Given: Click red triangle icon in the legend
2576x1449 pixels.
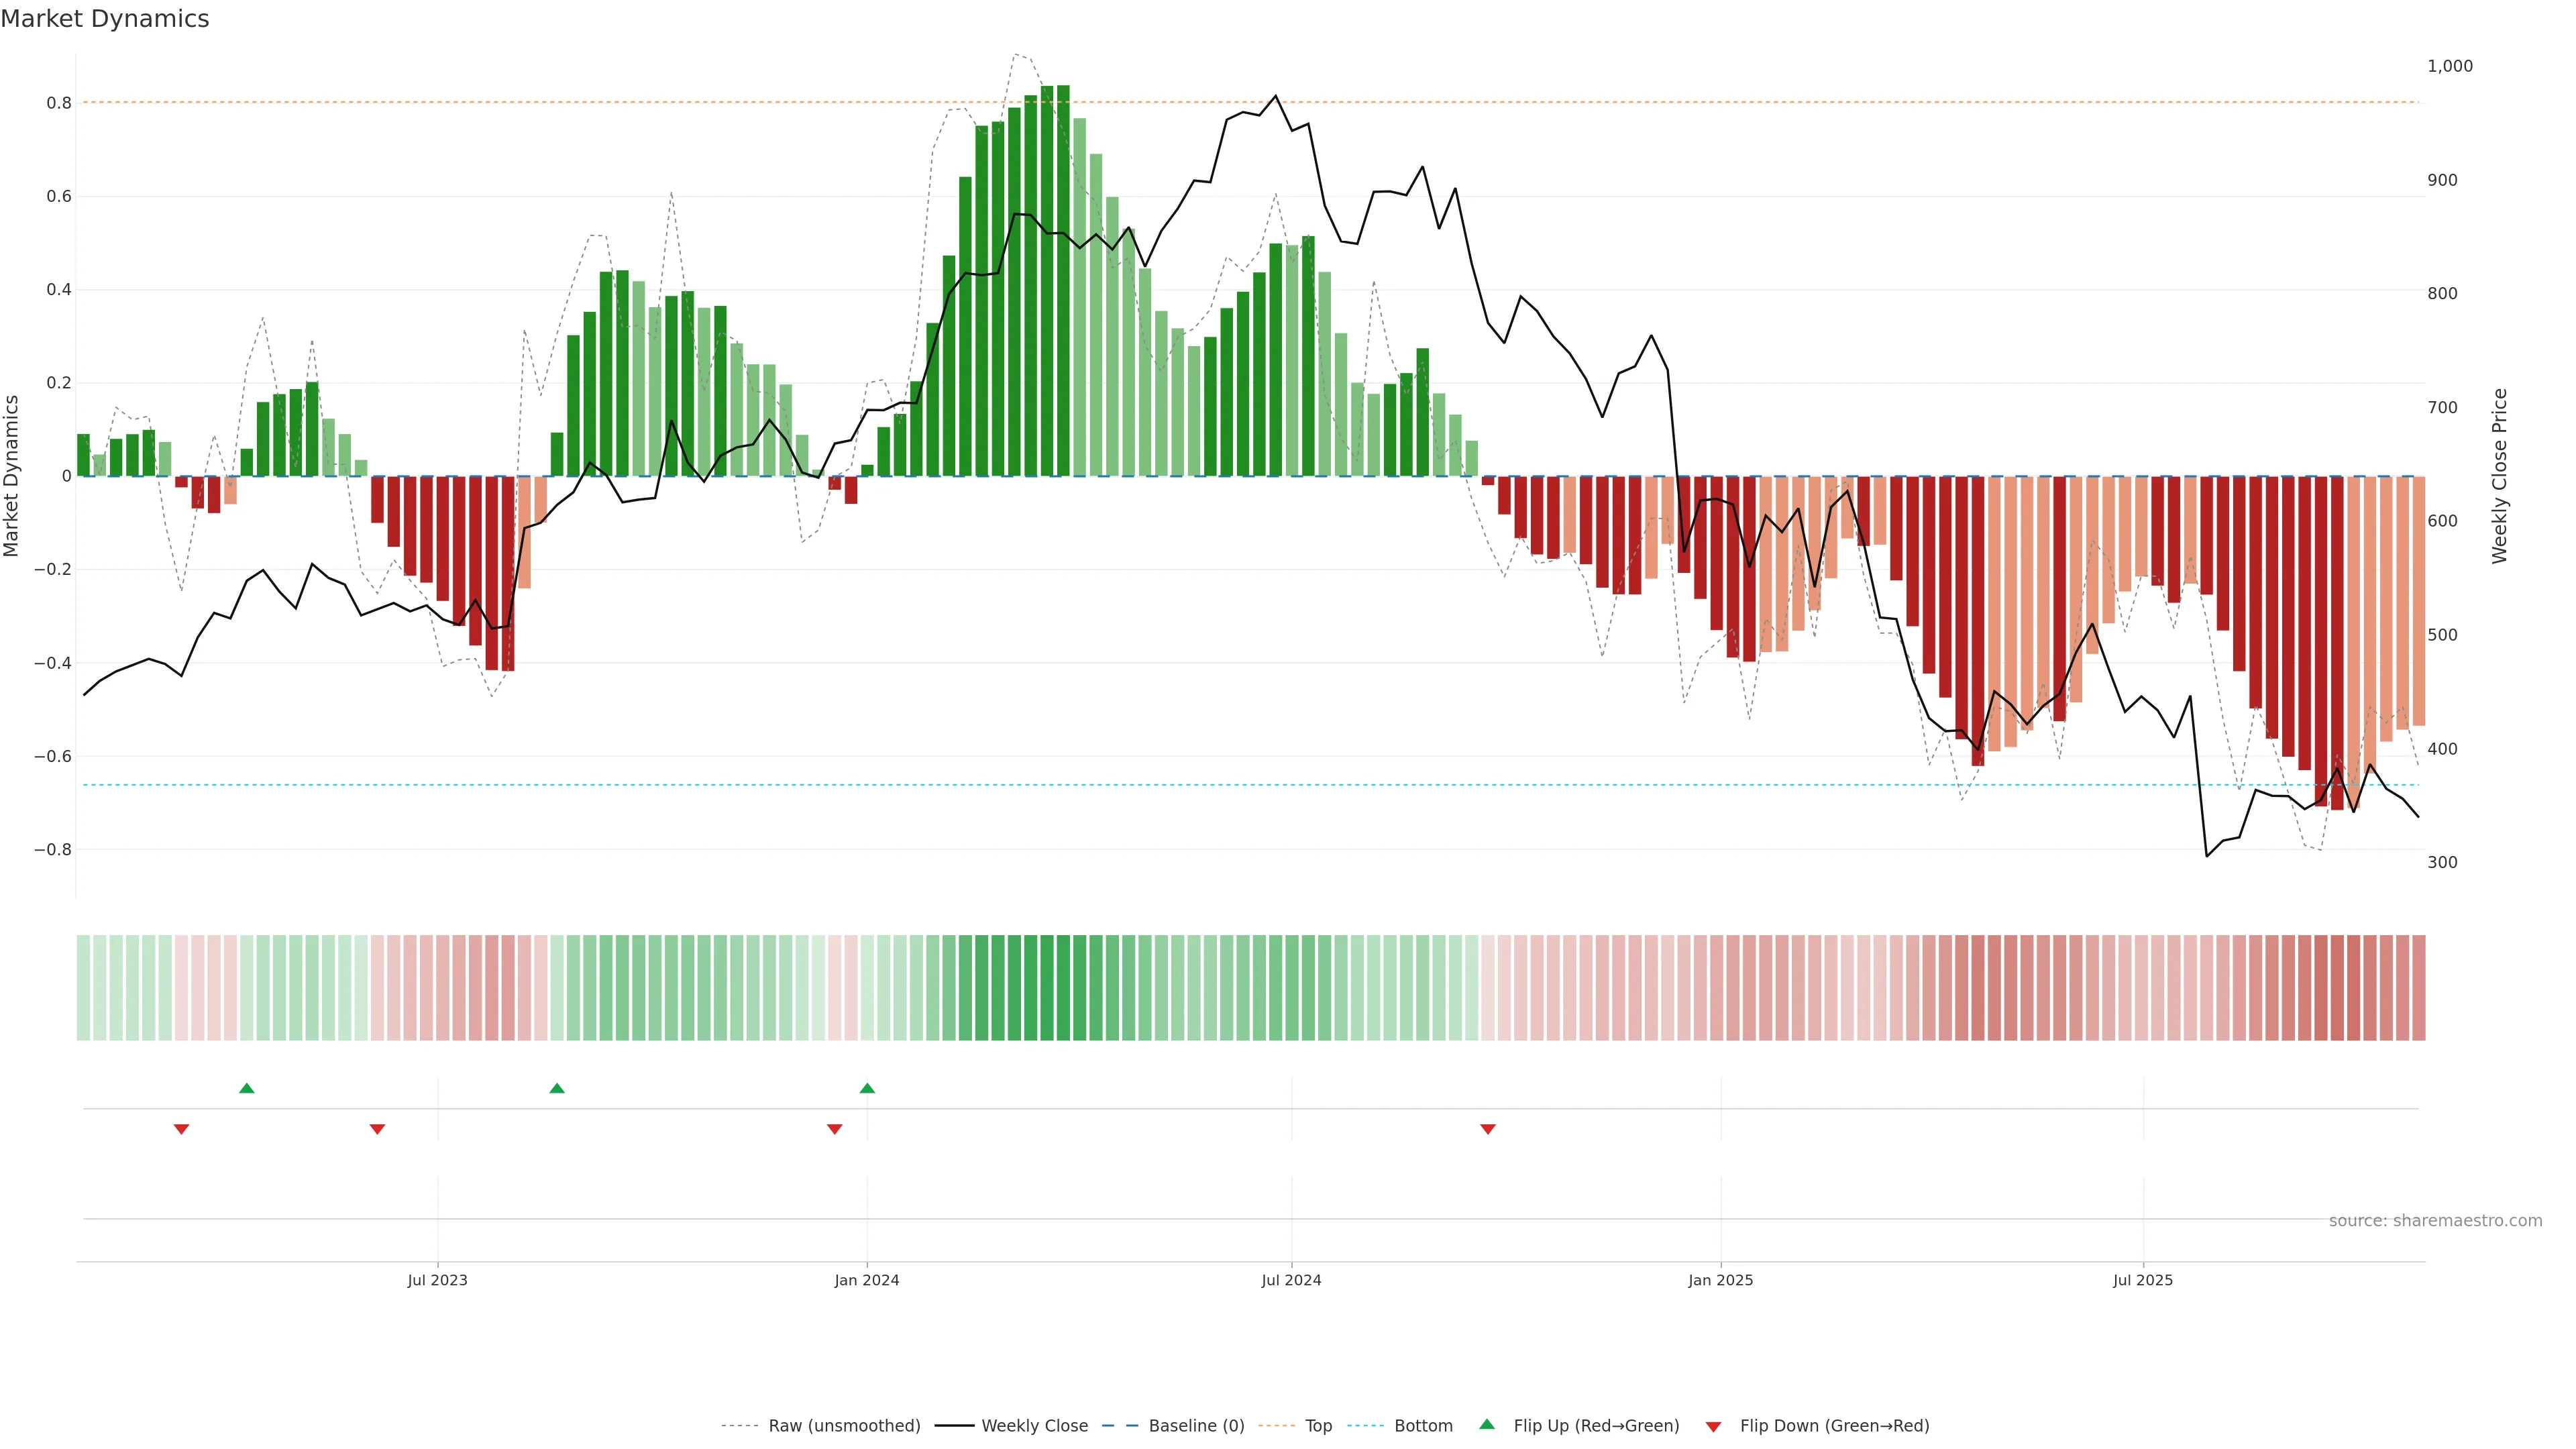Looking at the screenshot, I should click(1713, 1426).
